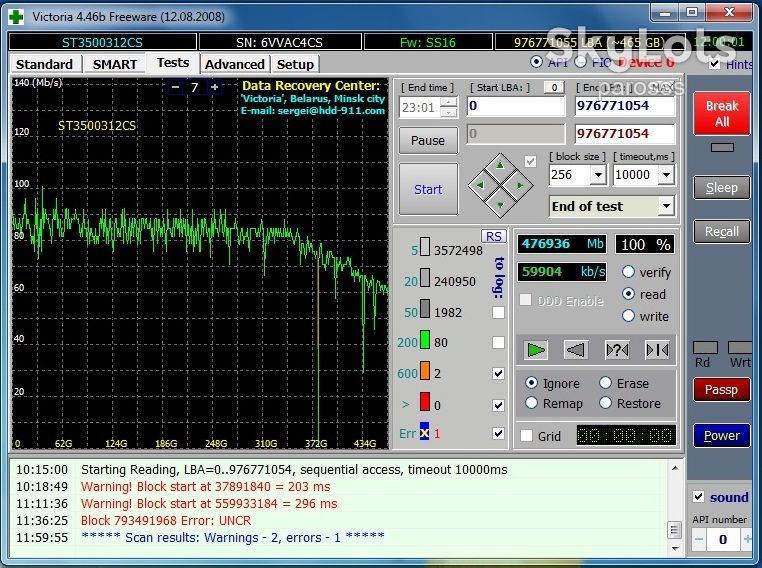This screenshot has width=762, height=568.
Task: Click the grey 5 ms block indicator
Action: point(425,246)
